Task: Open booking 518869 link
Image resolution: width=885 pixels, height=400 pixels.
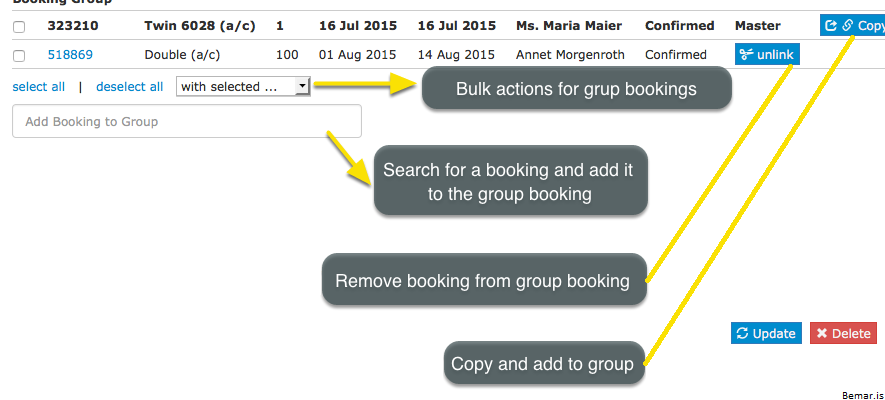Action: [70, 55]
